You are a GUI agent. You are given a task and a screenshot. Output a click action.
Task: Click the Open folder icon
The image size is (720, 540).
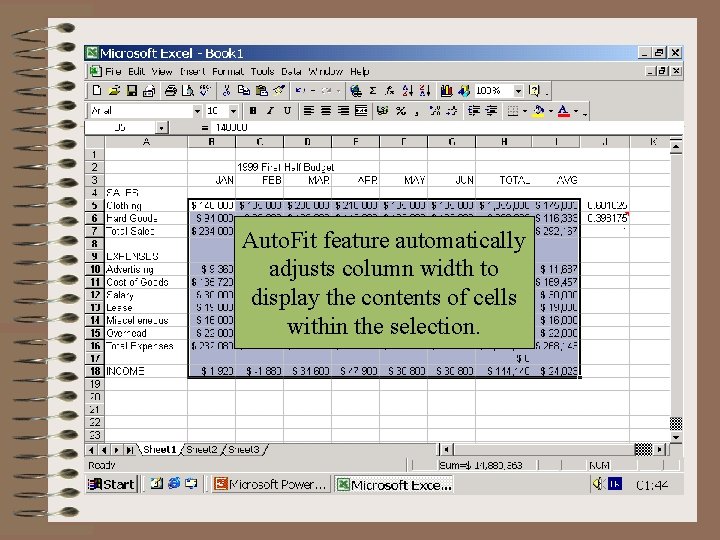[x=114, y=90]
